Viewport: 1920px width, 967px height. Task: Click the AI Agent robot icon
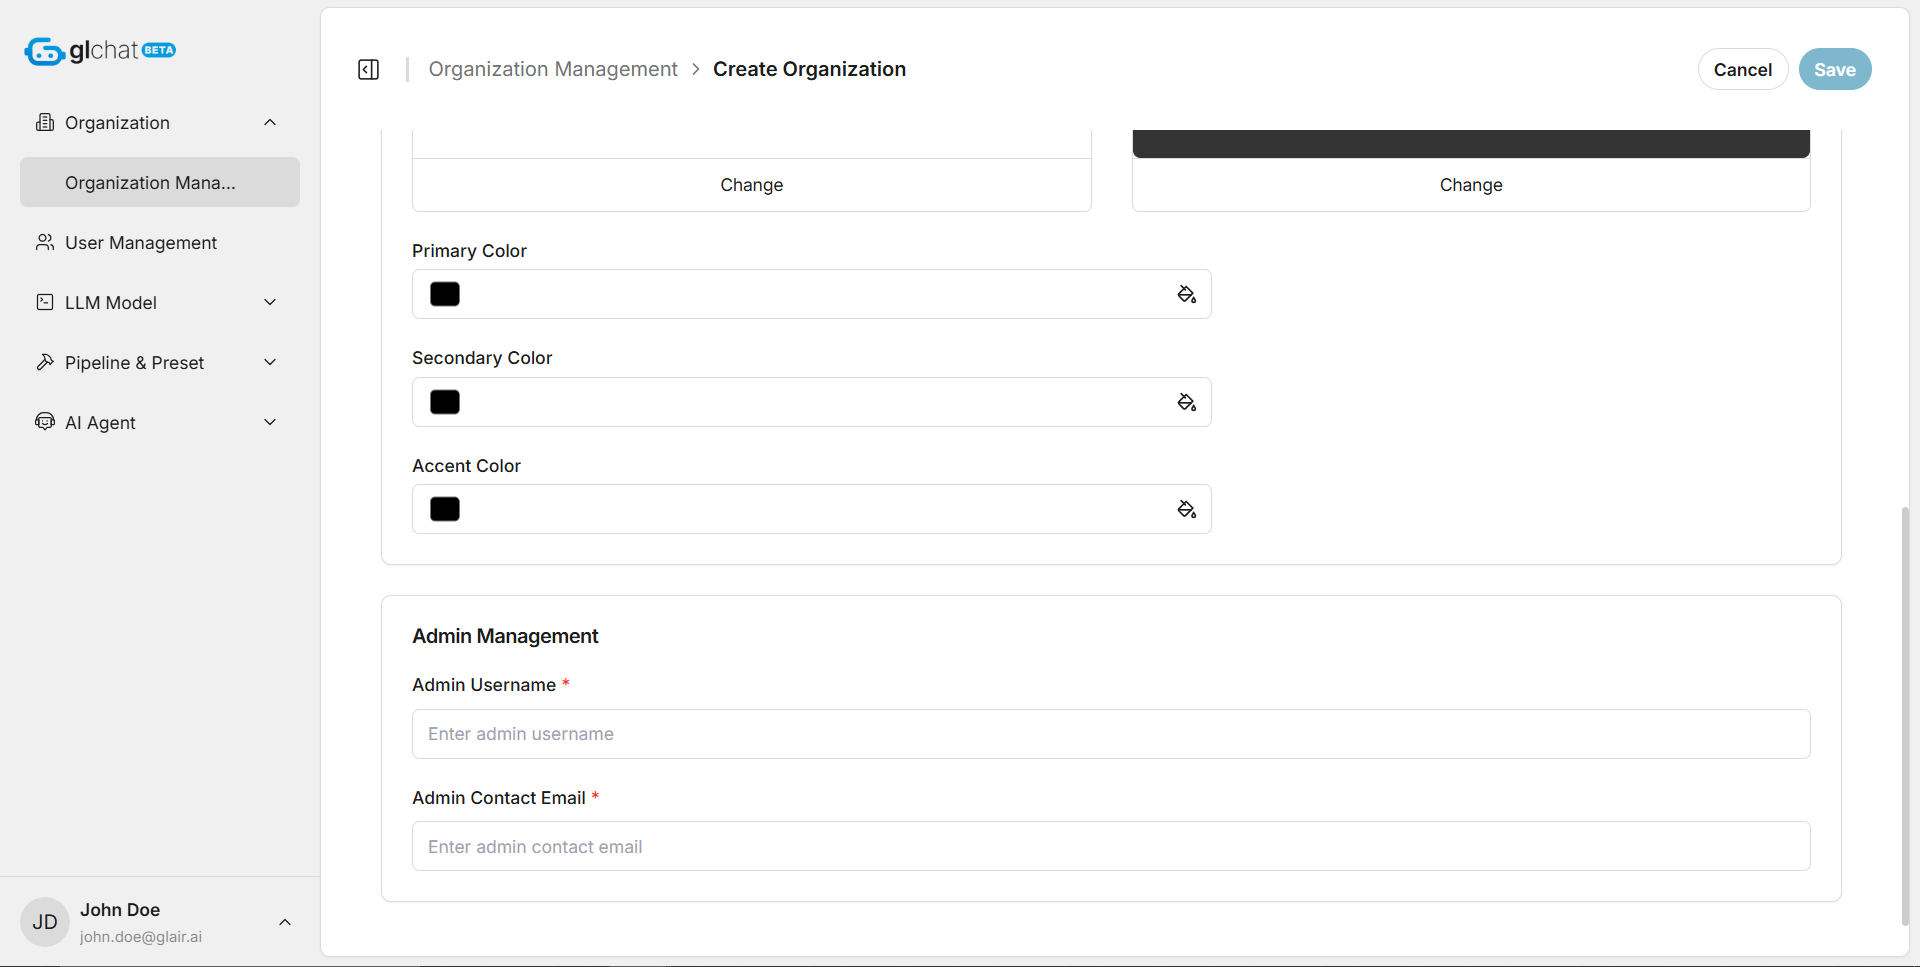(45, 422)
